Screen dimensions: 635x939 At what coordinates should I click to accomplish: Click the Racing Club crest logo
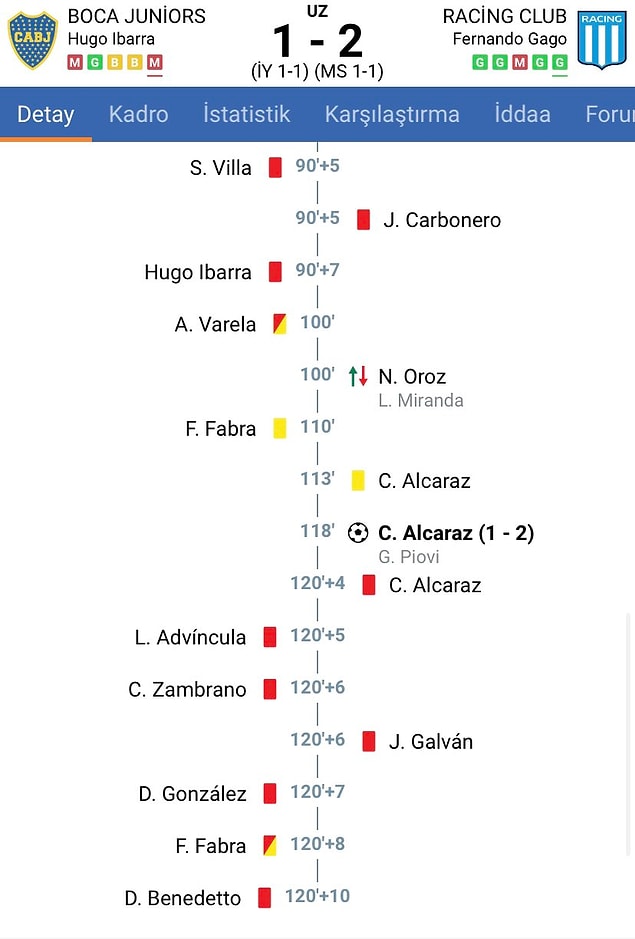pyautogui.click(x=601, y=40)
